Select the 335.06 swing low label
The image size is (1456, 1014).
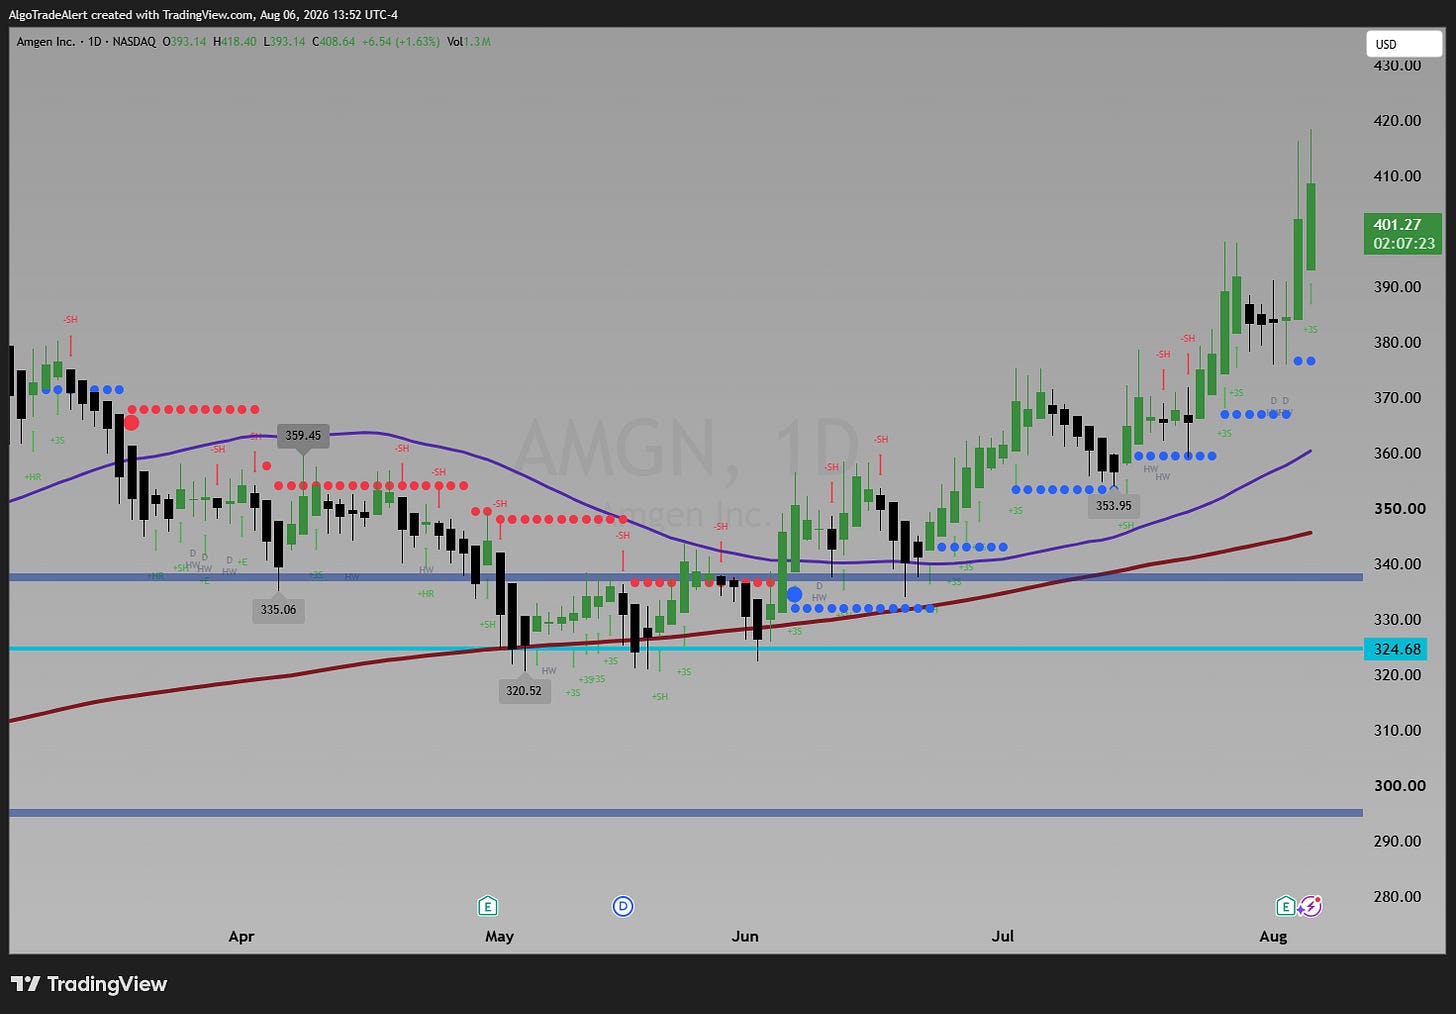pyautogui.click(x=278, y=609)
